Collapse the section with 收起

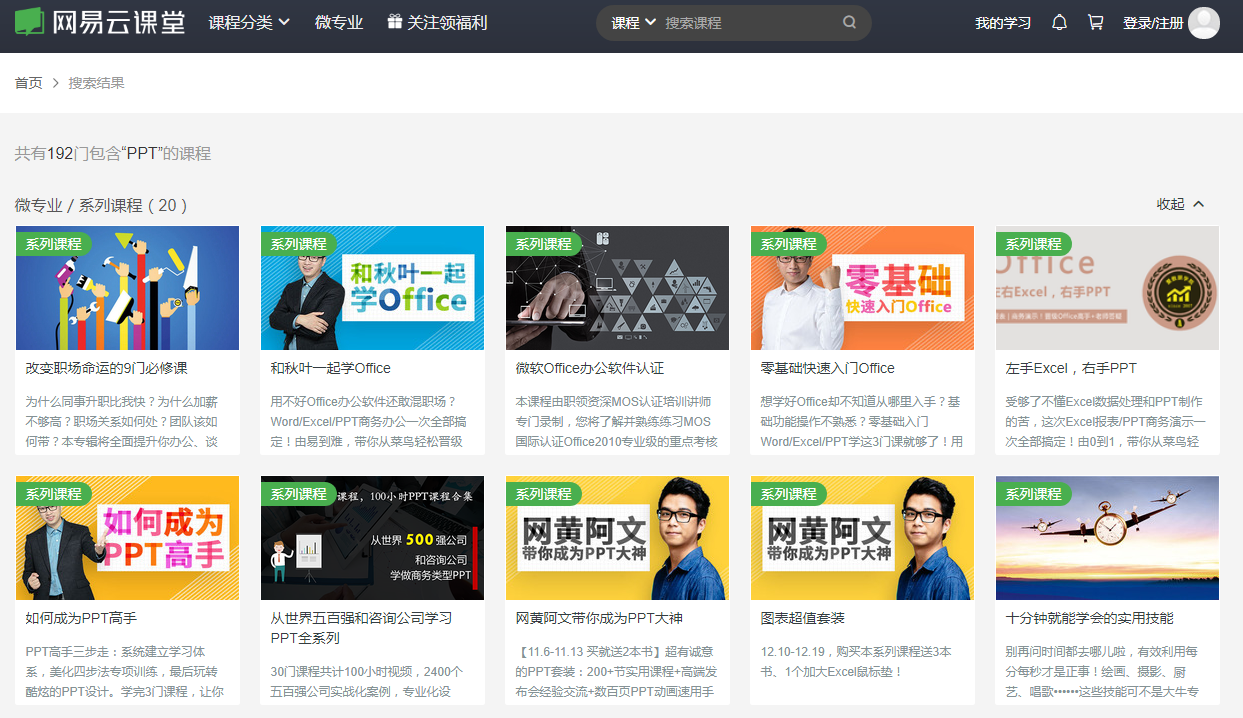point(1181,204)
